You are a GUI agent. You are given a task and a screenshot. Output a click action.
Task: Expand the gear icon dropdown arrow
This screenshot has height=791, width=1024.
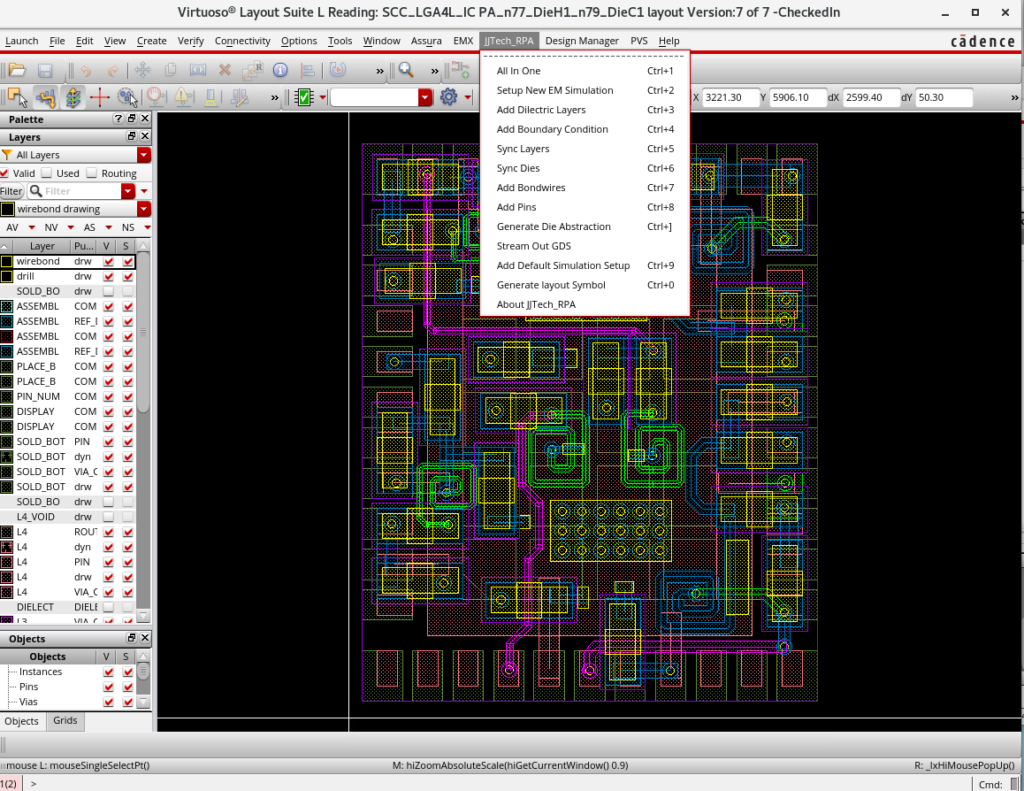(x=468, y=97)
